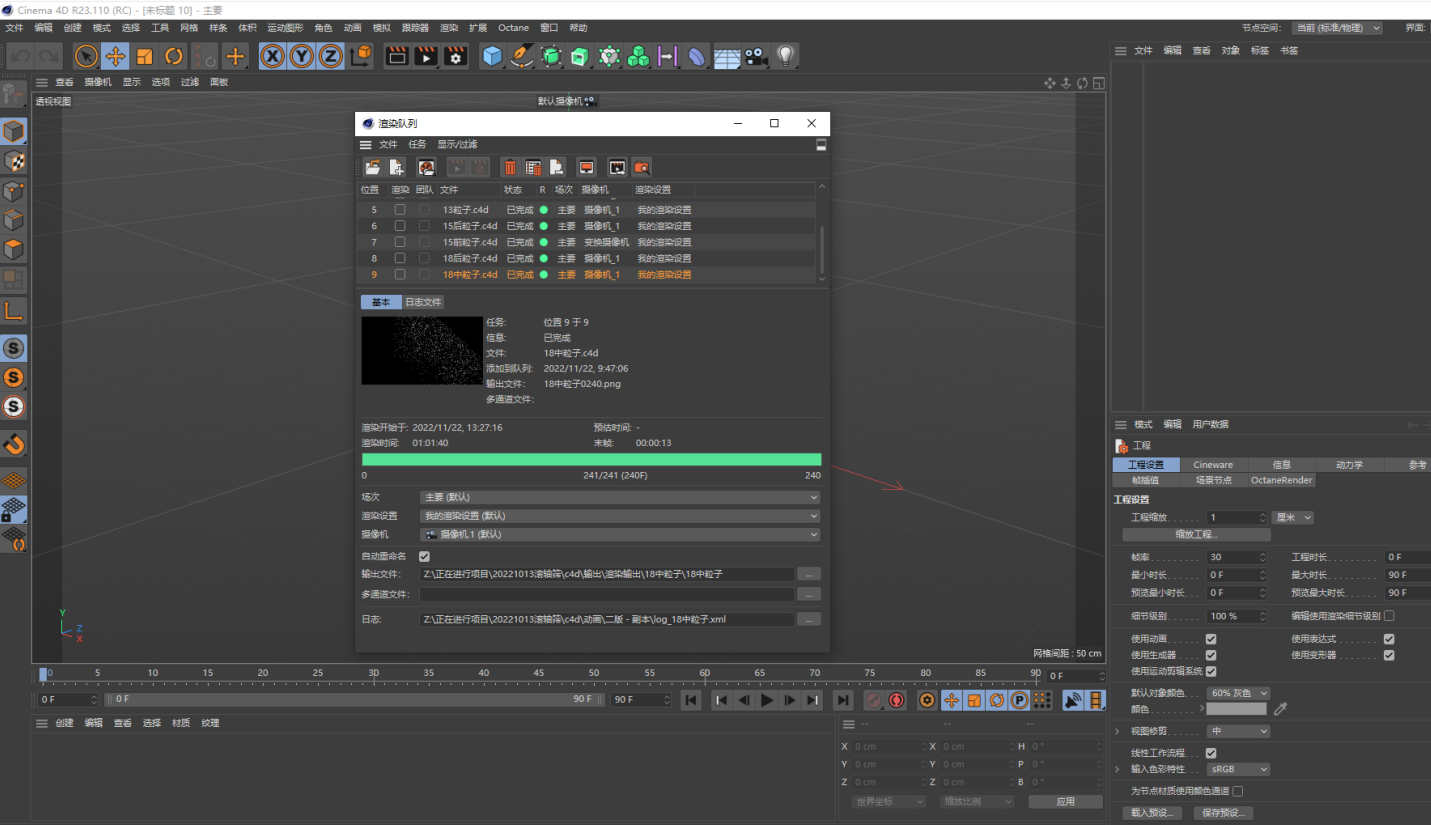1431x825 pixels.
Task: Open 渲染设置 dropdown in render queue
Action: point(620,516)
